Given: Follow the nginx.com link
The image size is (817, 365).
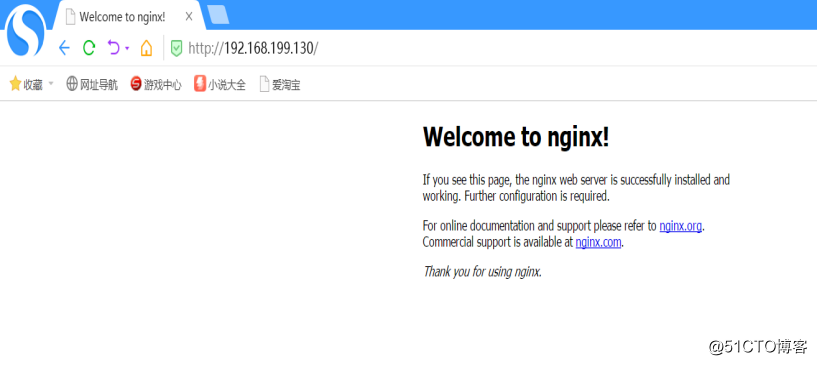Looking at the screenshot, I should tap(598, 243).
